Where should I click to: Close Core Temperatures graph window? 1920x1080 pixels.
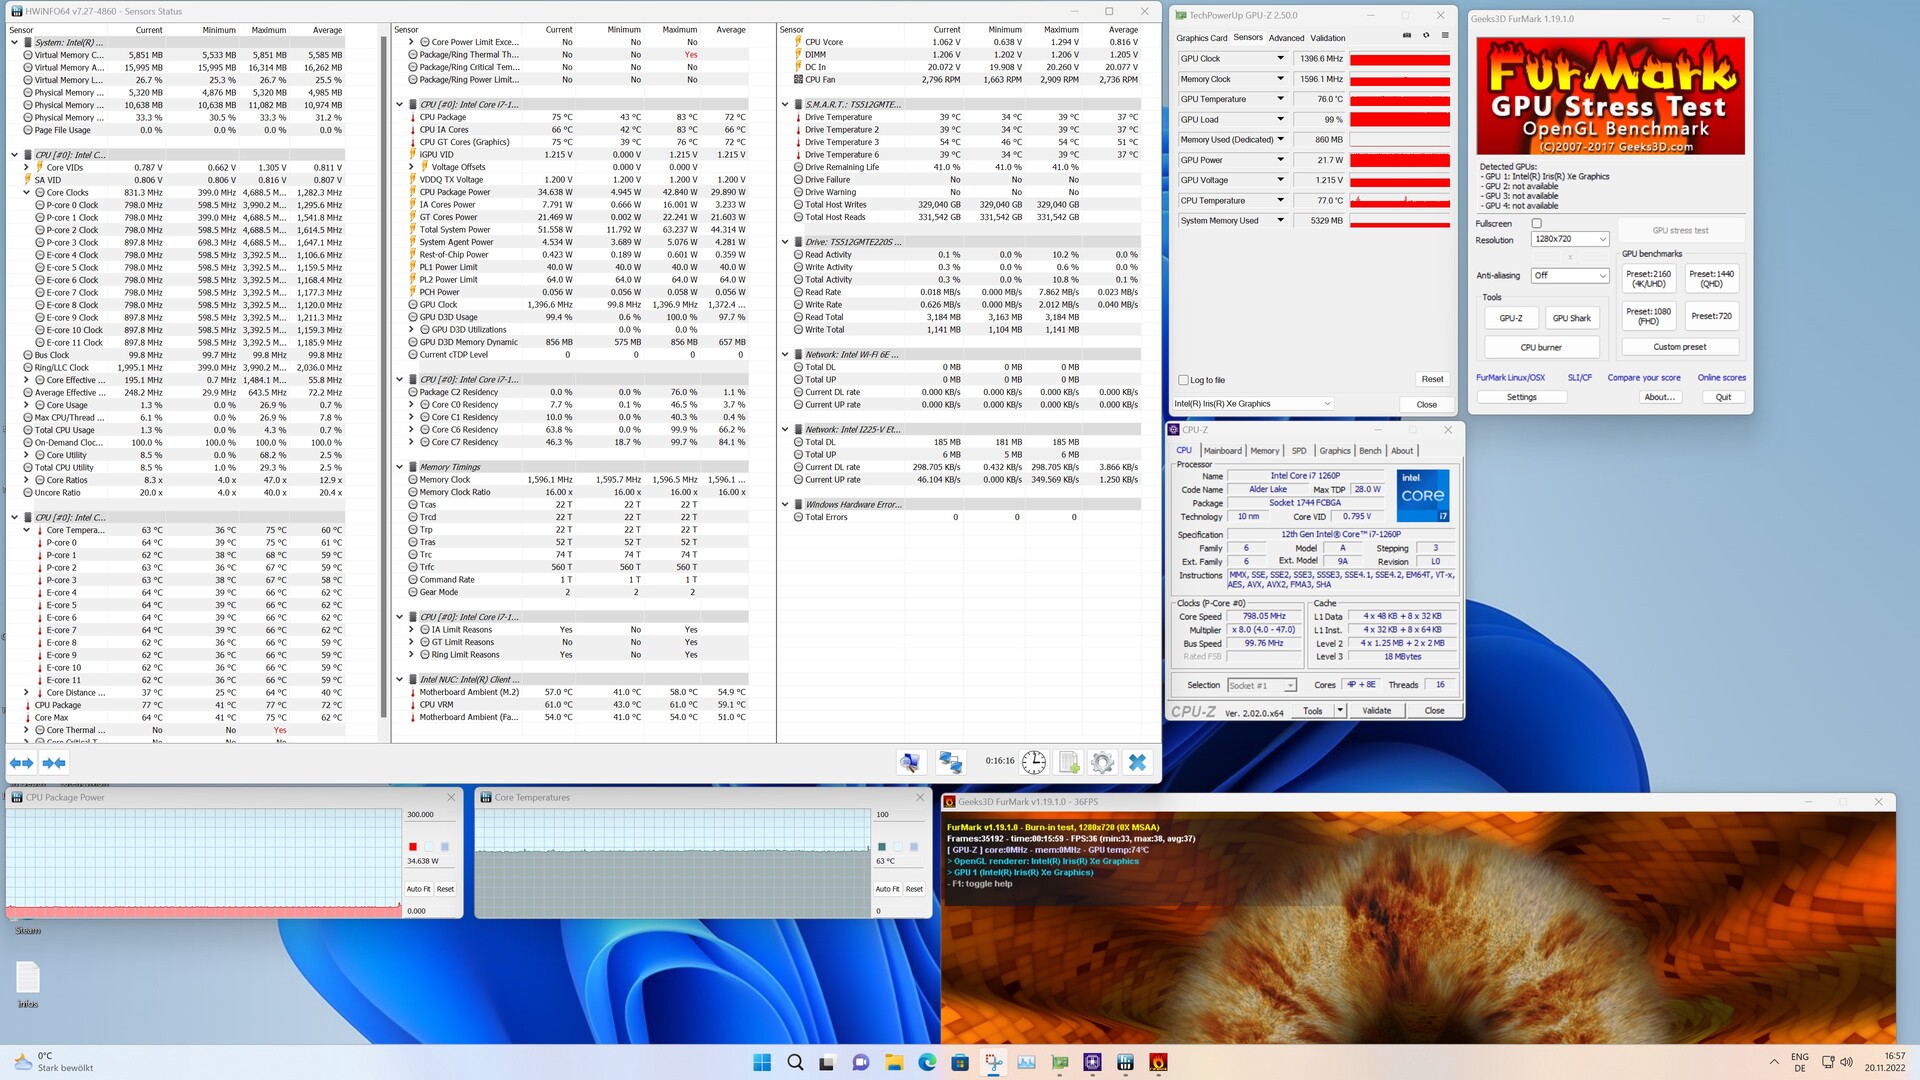click(x=920, y=797)
